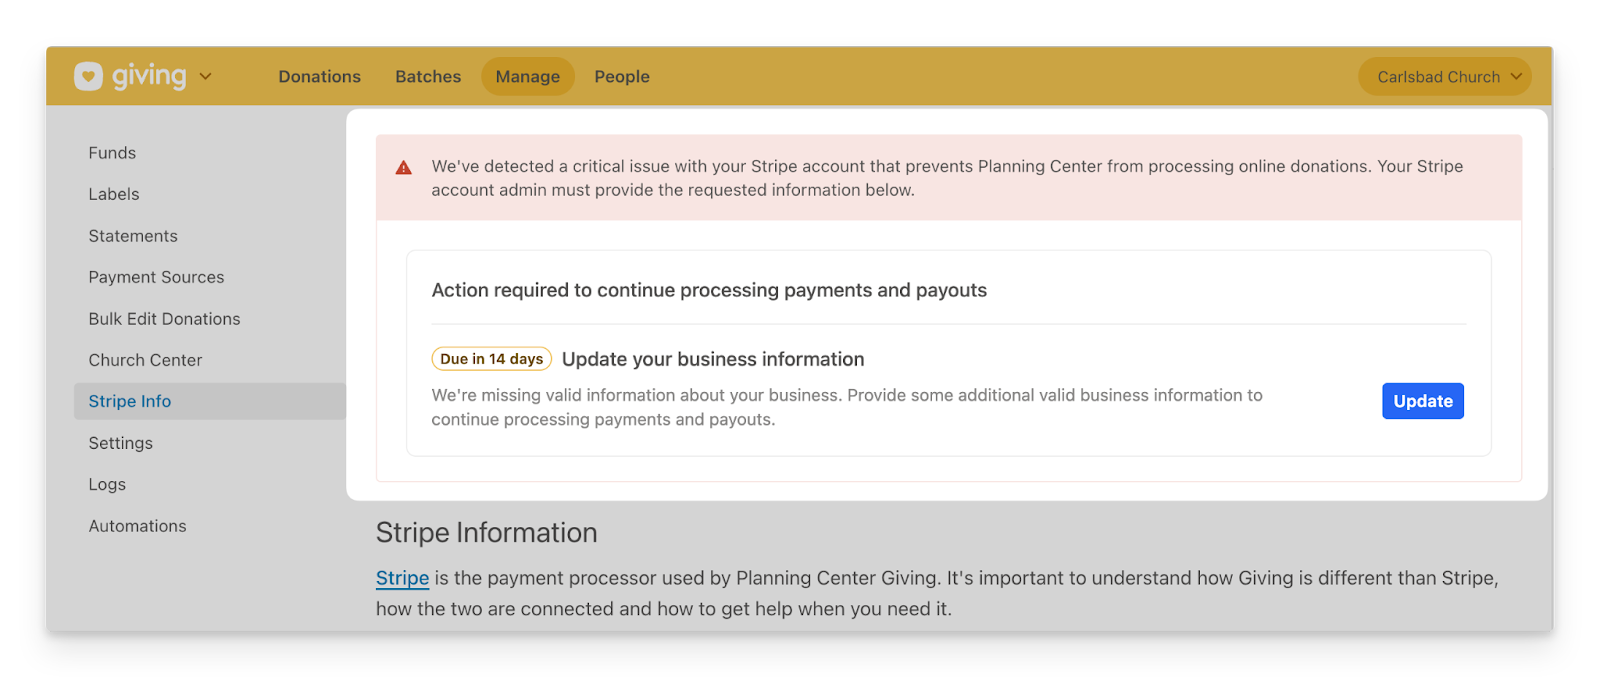This screenshot has height=677, width=1600.
Task: Select the Manage tab
Action: (527, 77)
